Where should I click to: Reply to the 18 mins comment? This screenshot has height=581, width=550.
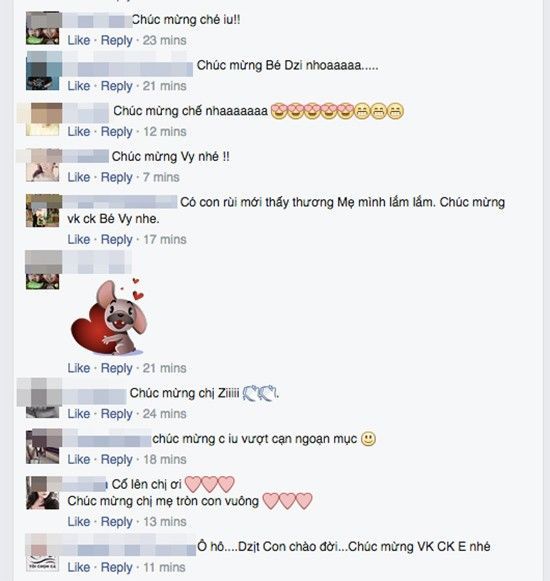pos(116,459)
